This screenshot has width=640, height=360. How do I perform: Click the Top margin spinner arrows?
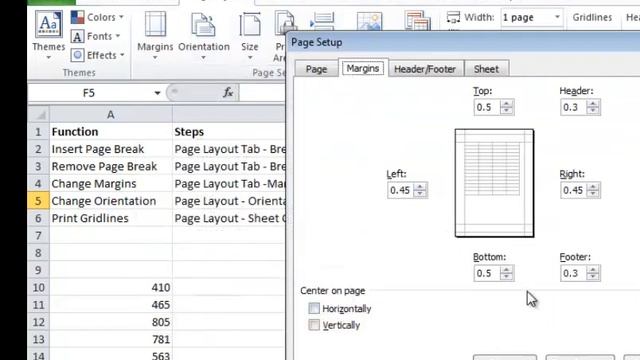[507, 107]
